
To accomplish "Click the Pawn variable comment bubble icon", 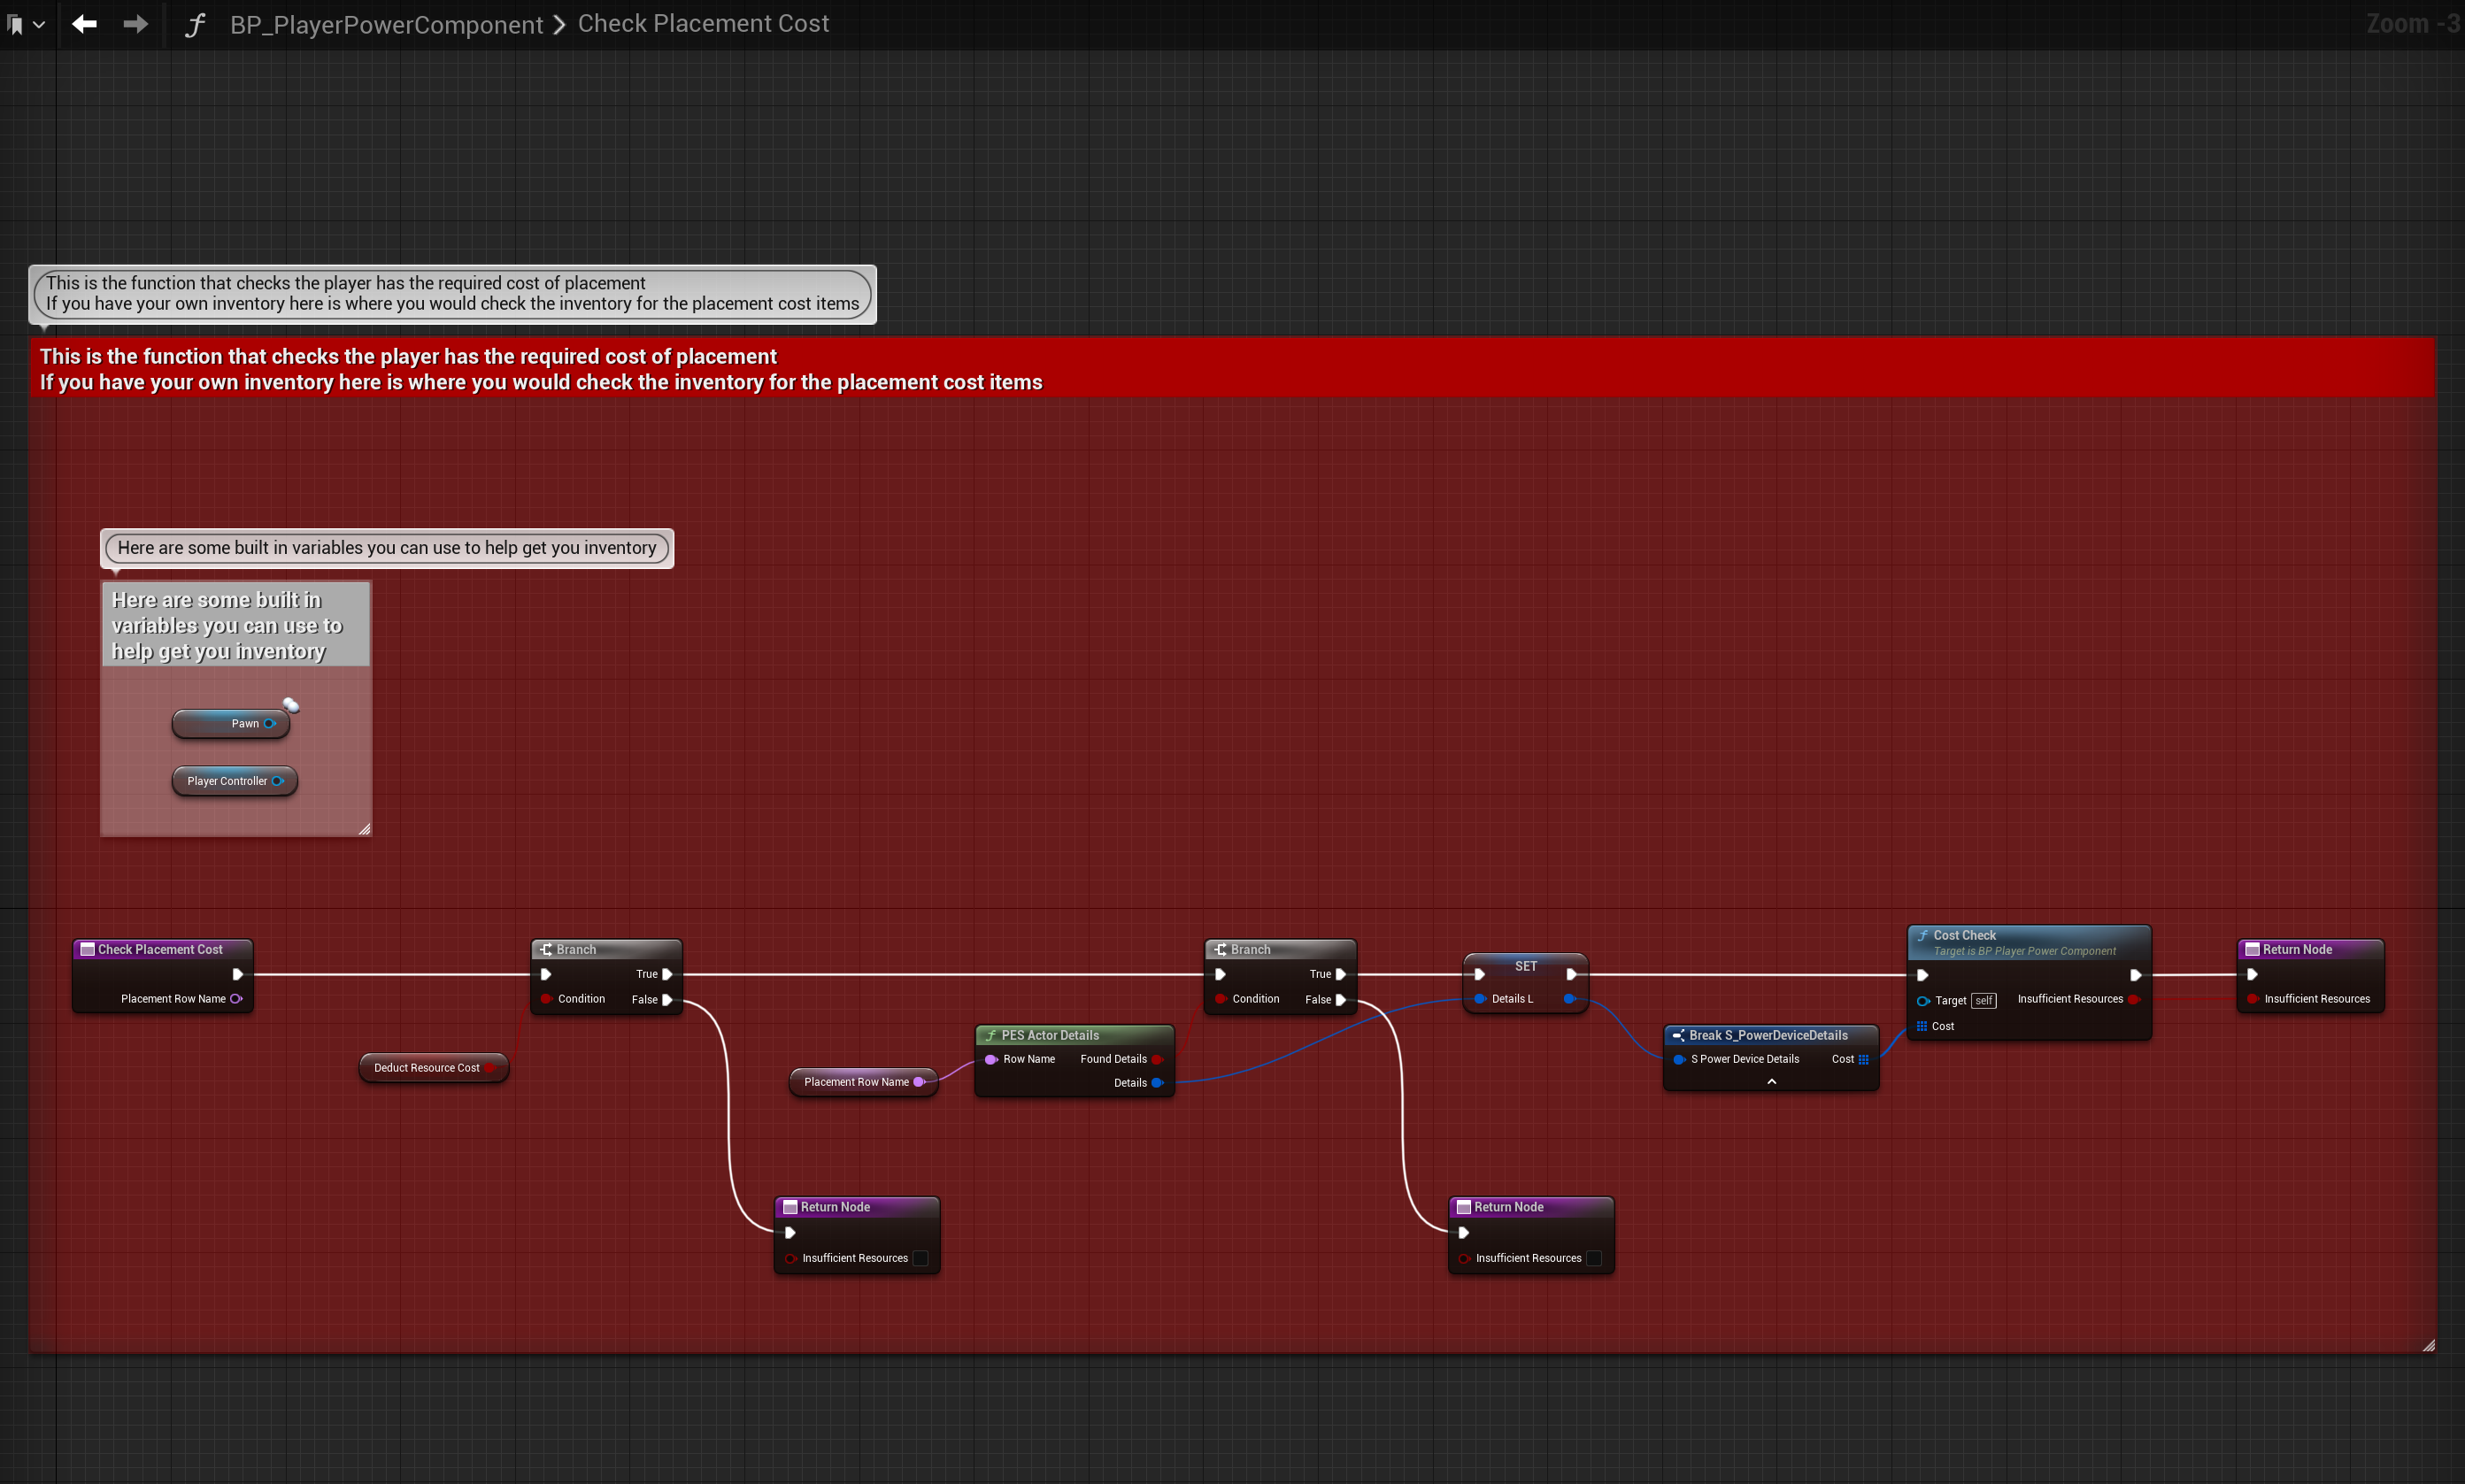I will coord(291,705).
